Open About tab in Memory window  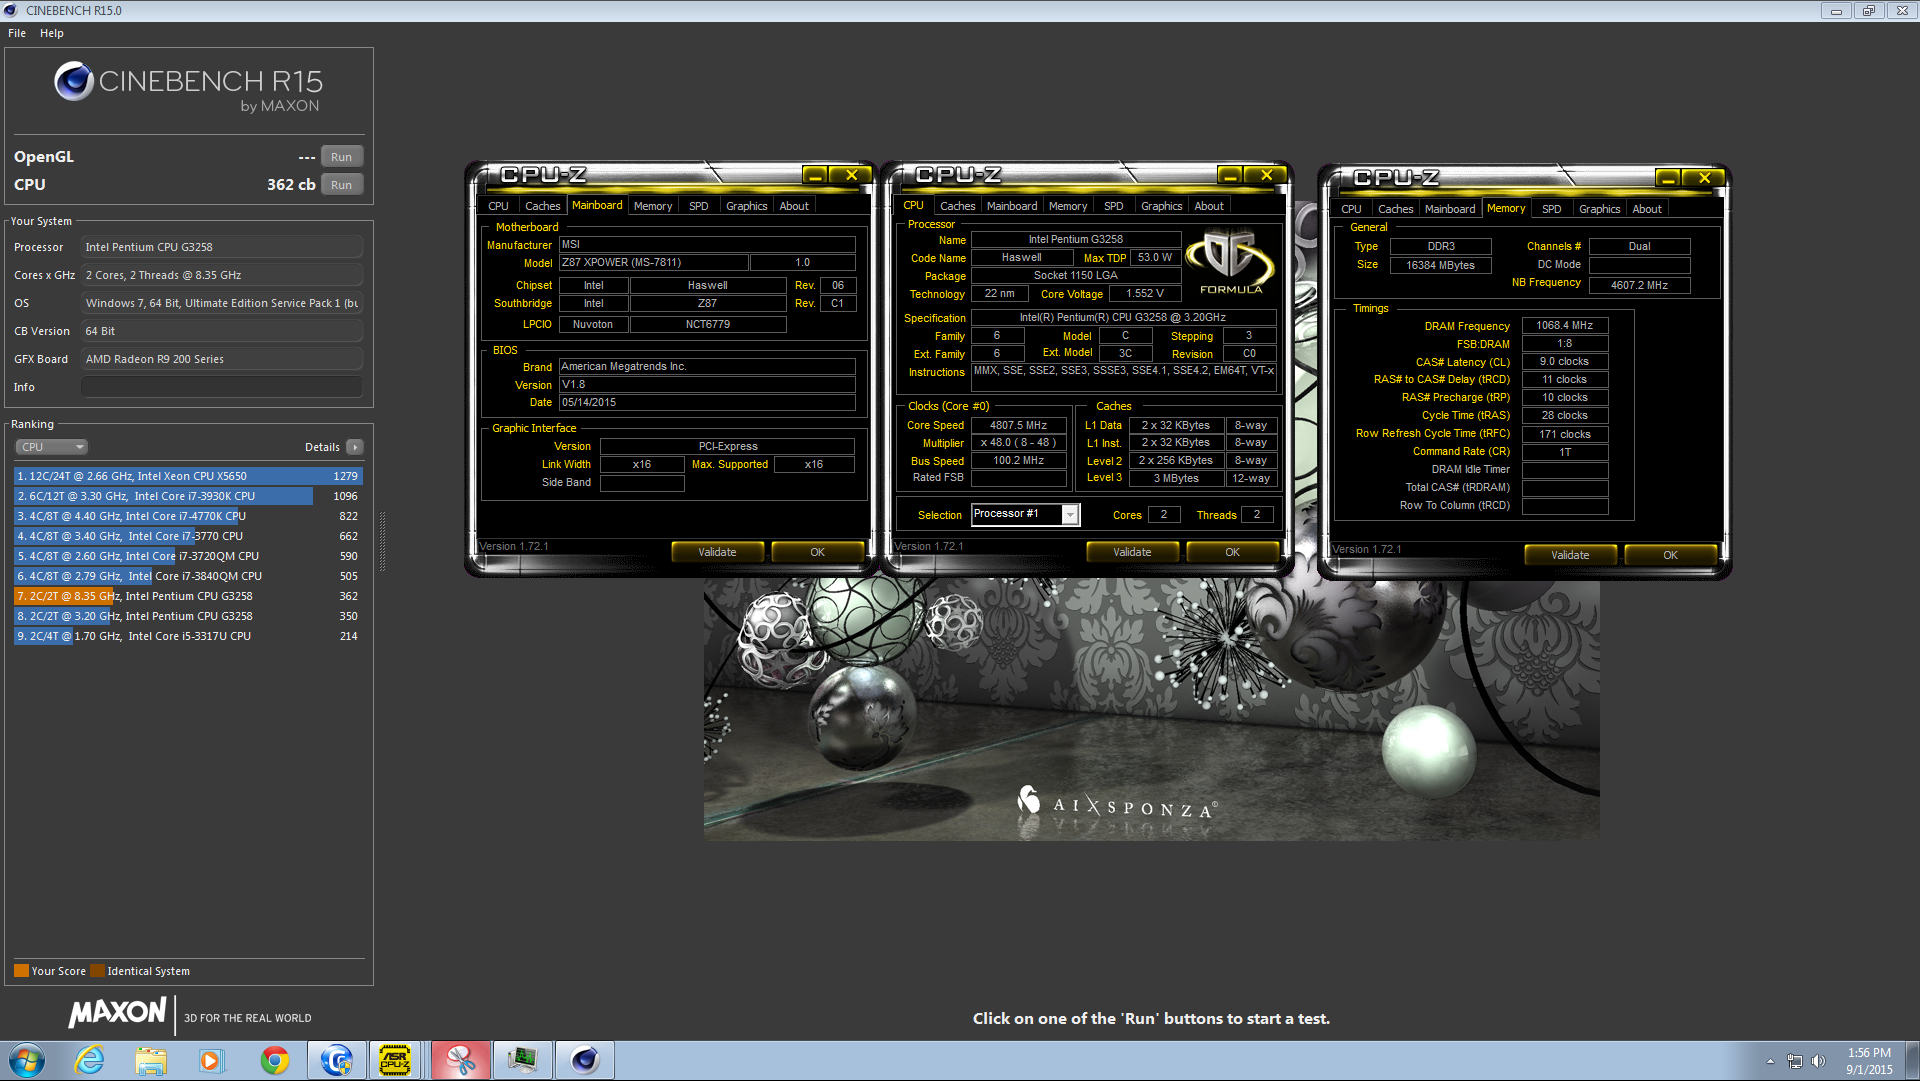click(x=1647, y=209)
